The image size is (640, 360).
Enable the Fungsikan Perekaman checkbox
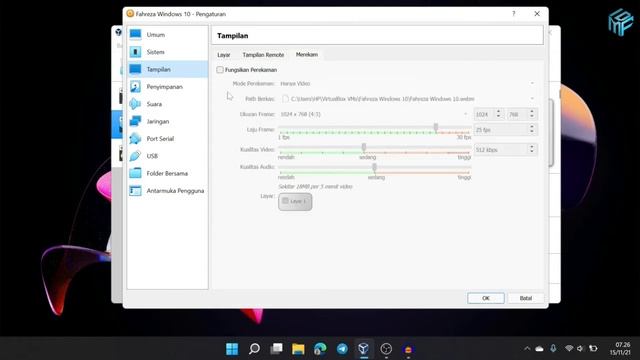click(220, 70)
